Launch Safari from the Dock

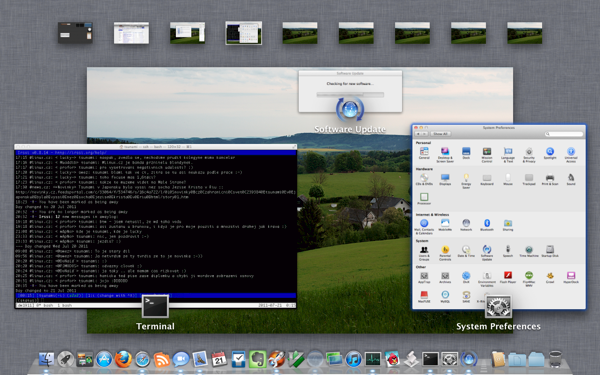[142, 359]
